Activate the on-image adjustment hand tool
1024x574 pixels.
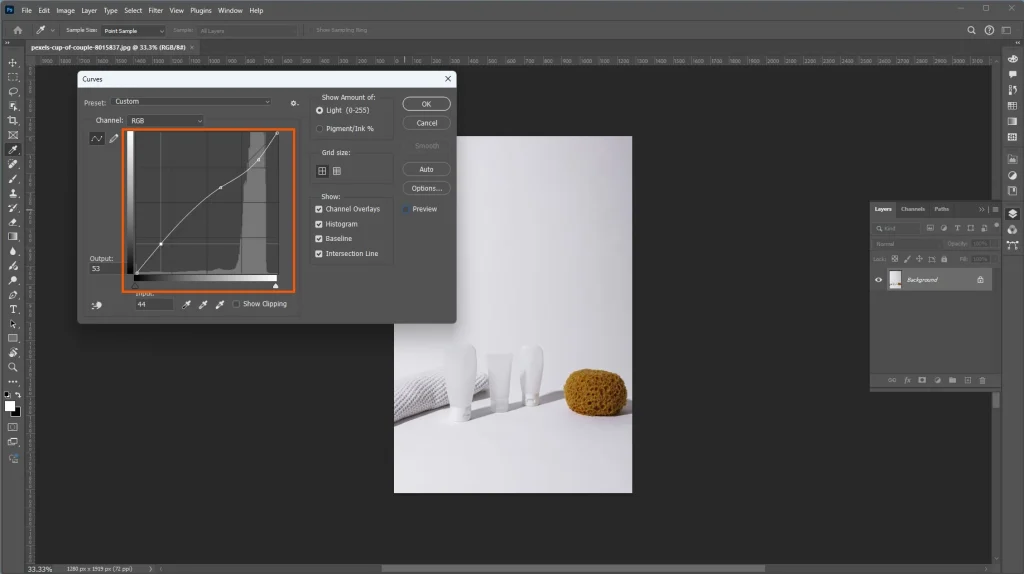coord(97,305)
